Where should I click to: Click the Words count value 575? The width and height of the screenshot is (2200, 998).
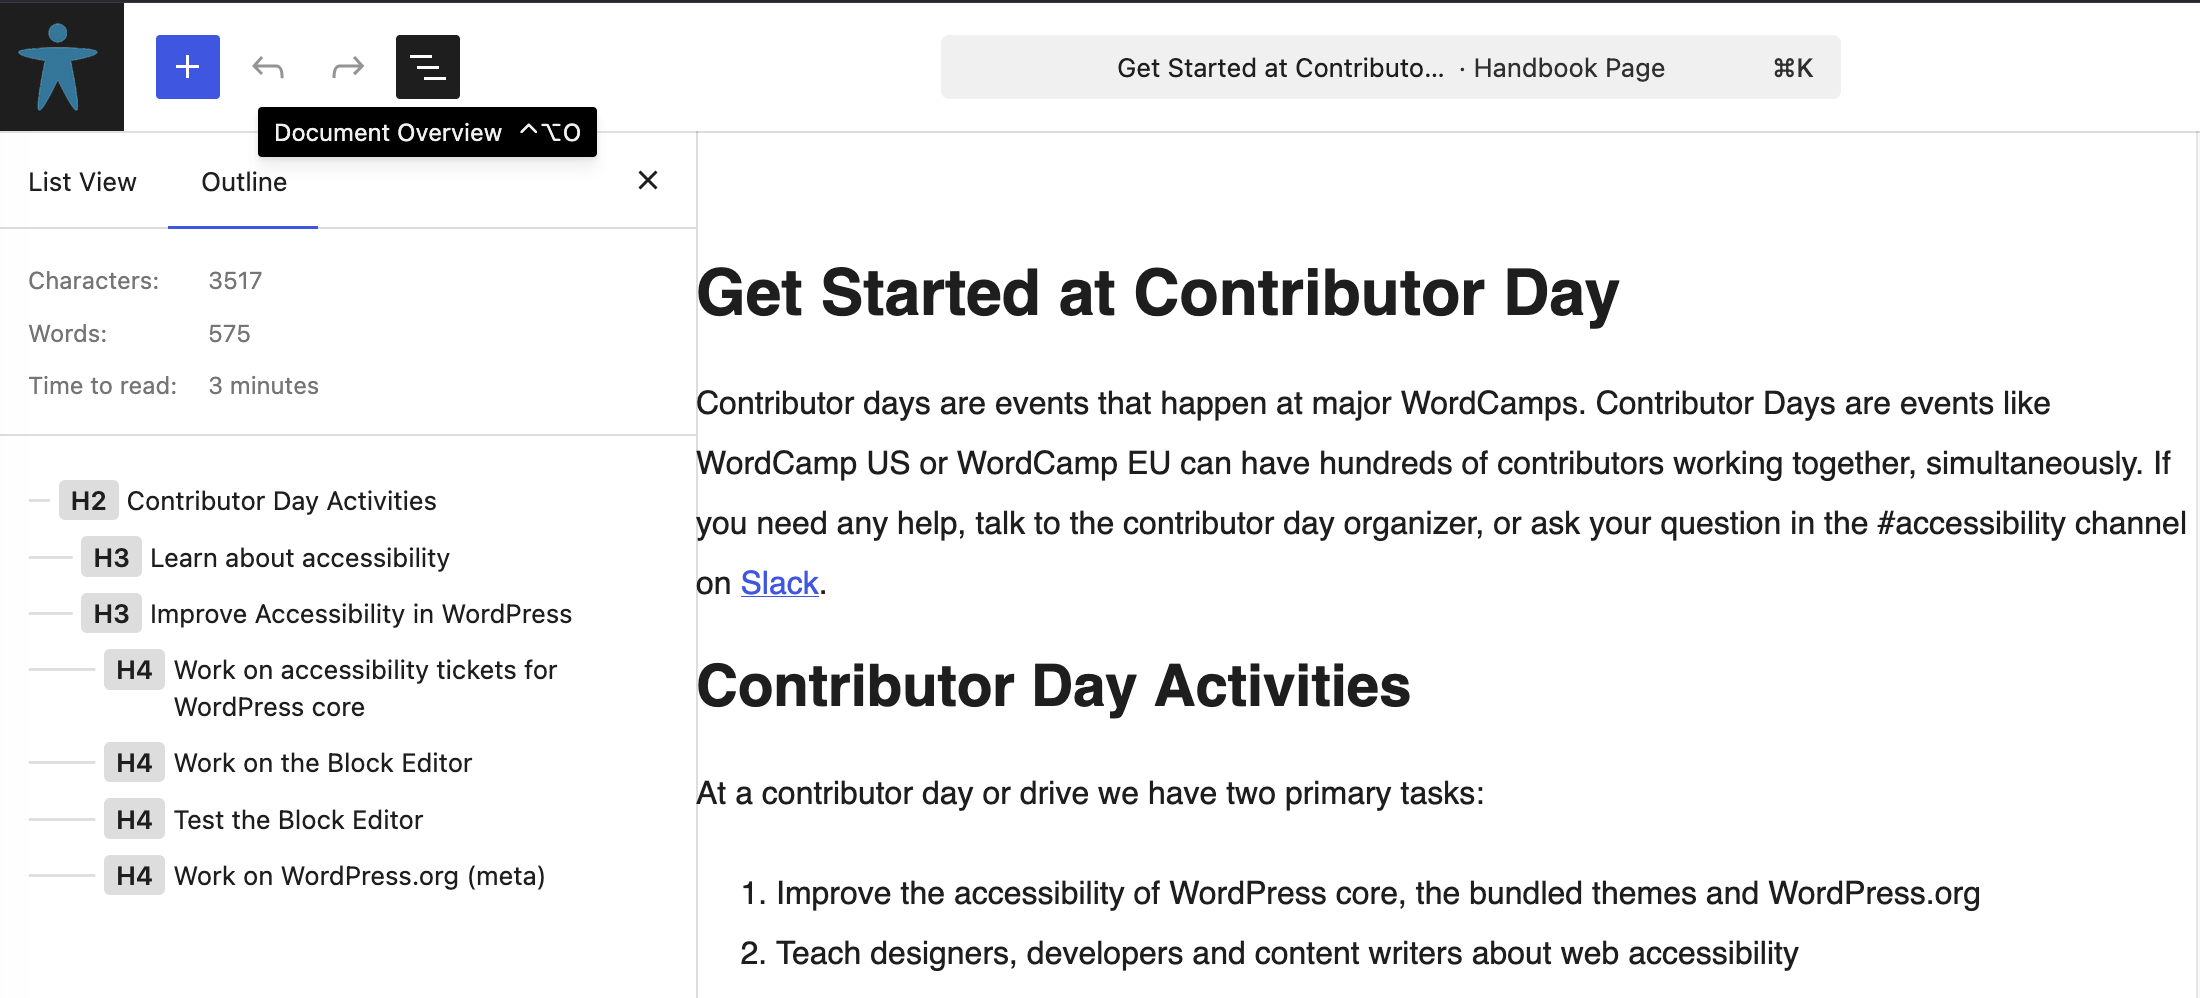[228, 333]
